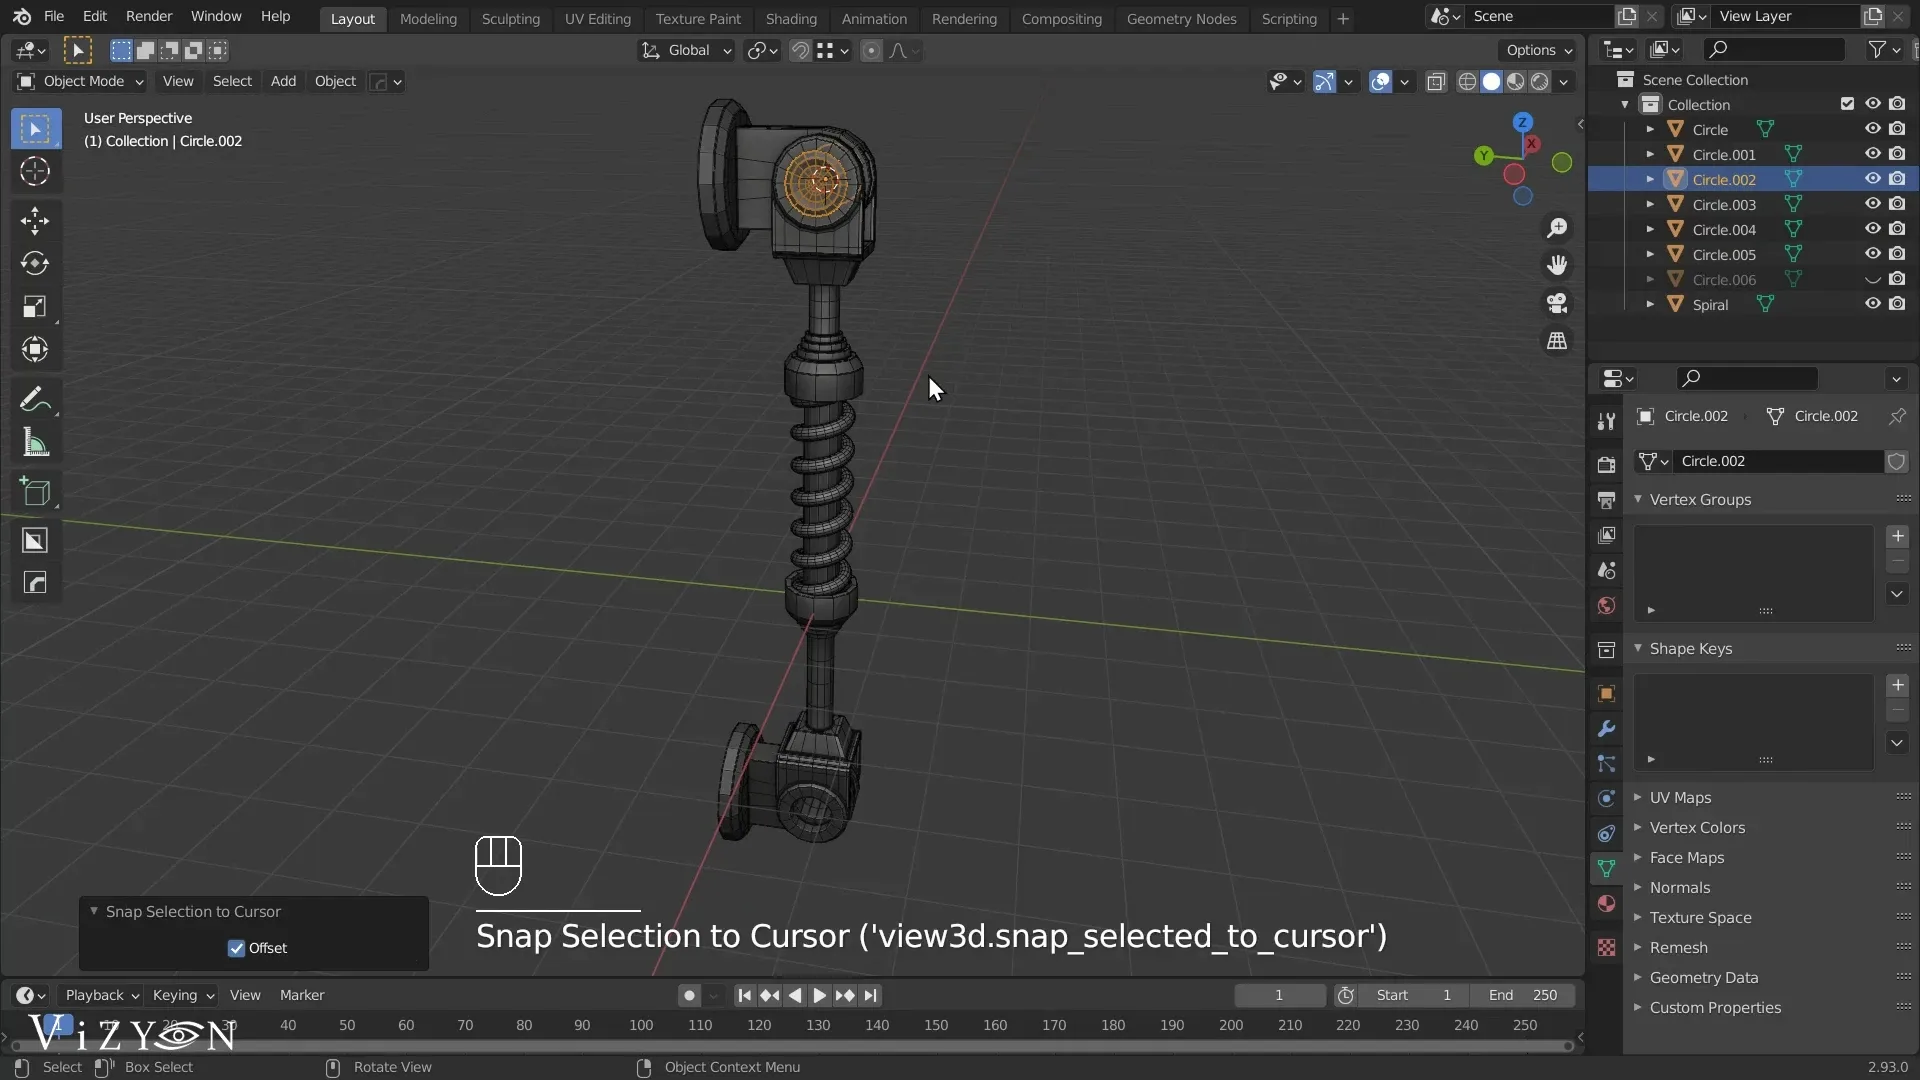Image resolution: width=1920 pixels, height=1080 pixels.
Task: Choose the Measure ruler tool
Action: tap(35, 443)
